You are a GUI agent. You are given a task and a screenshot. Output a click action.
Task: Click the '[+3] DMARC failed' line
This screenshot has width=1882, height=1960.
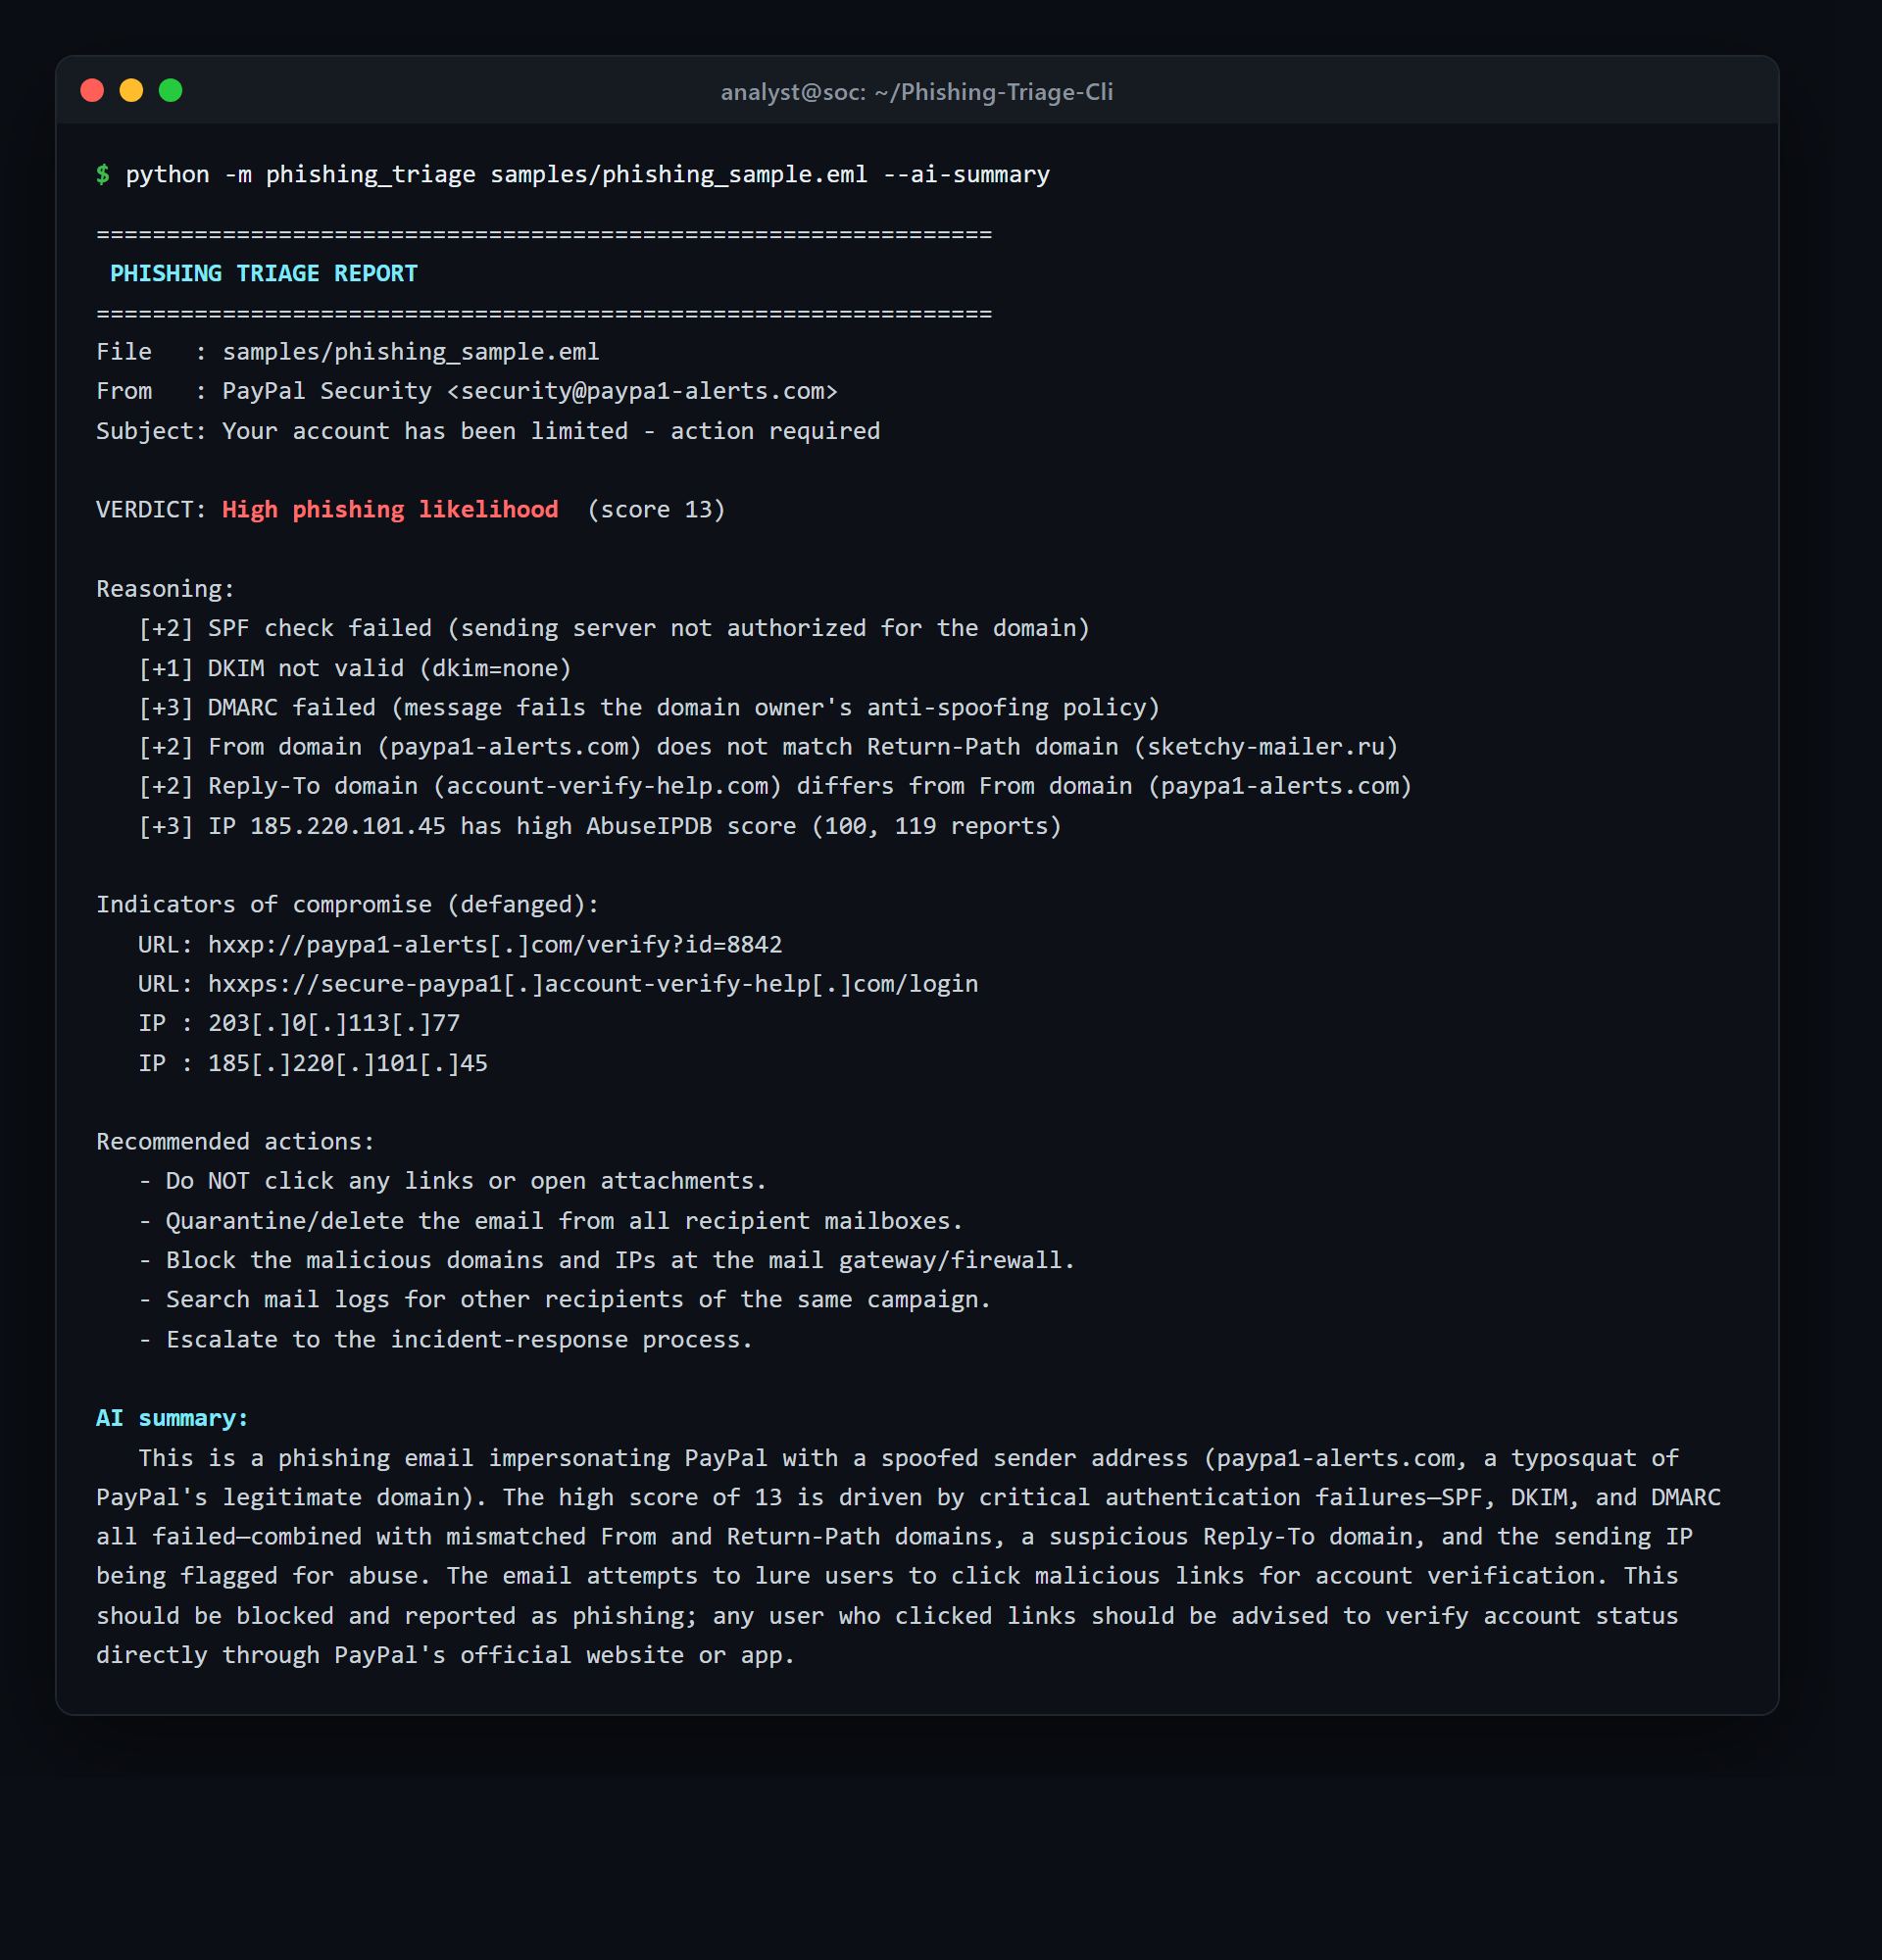(x=649, y=708)
